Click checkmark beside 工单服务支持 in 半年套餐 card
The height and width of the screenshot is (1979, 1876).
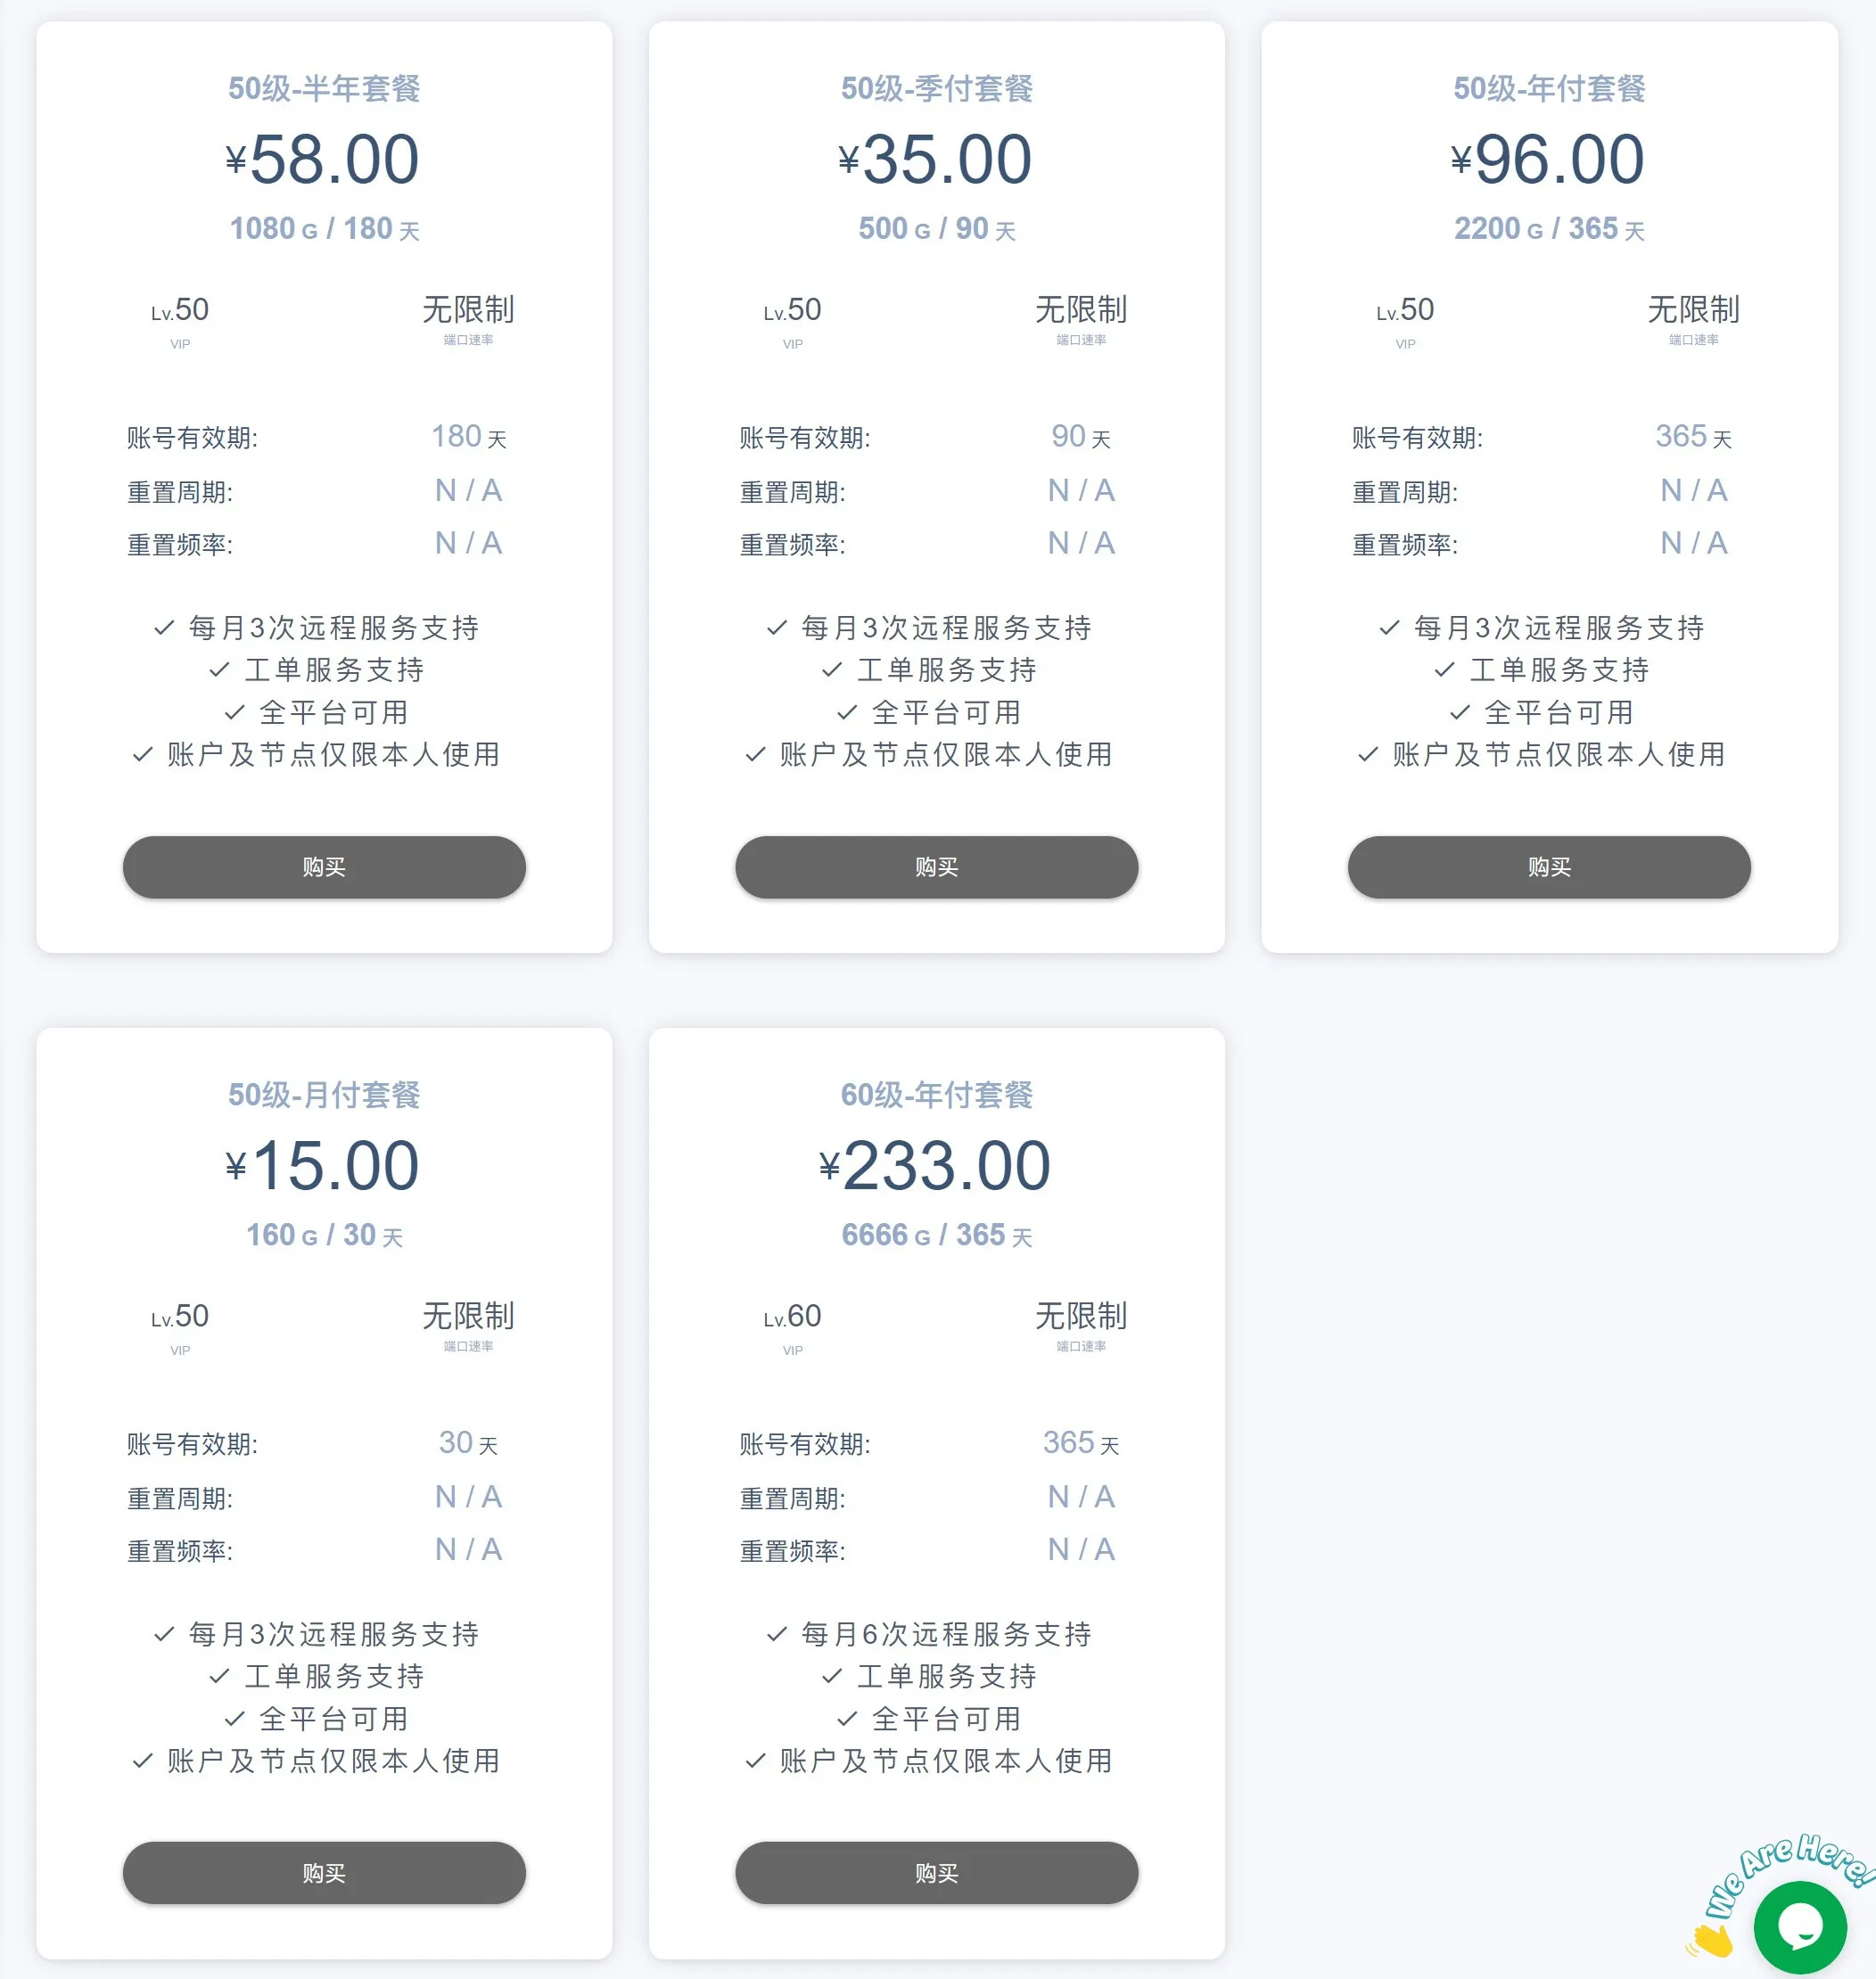click(220, 670)
